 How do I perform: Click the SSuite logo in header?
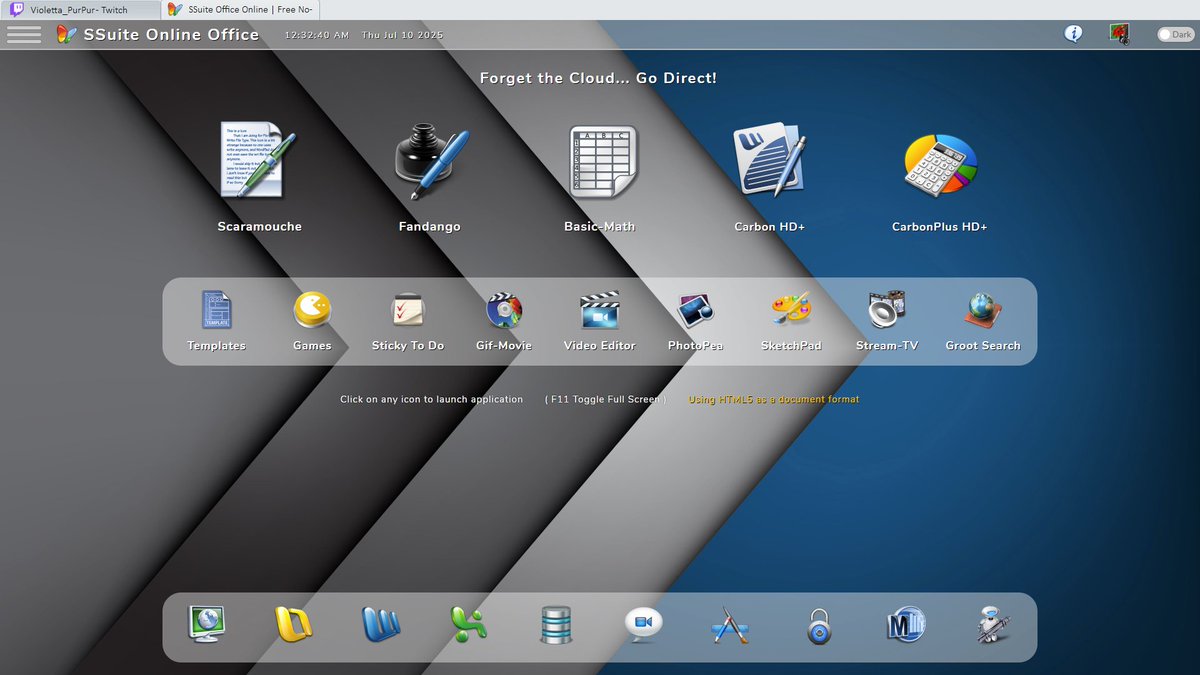pyautogui.click(x=66, y=34)
